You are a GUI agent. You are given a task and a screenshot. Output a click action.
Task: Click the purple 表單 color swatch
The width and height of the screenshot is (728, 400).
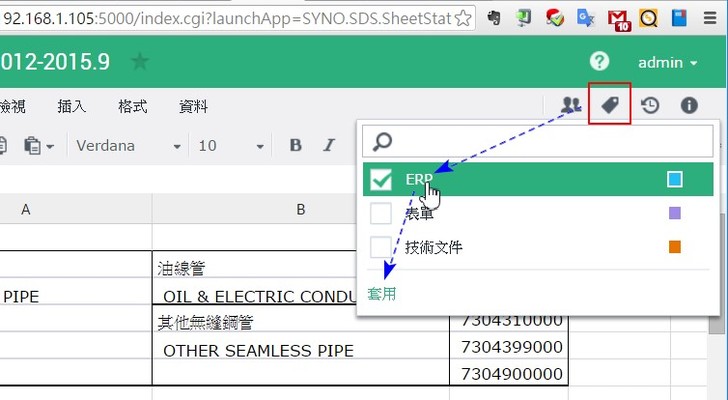tap(675, 213)
